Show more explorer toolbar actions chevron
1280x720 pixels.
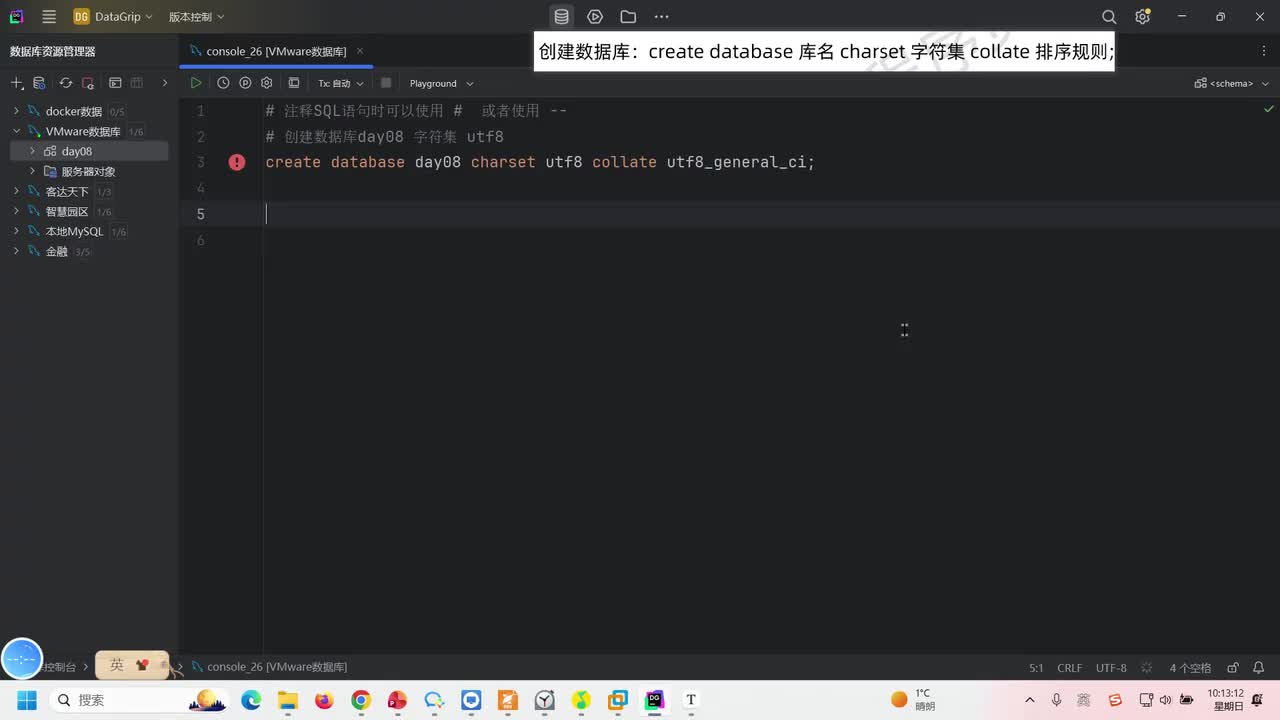(165, 83)
